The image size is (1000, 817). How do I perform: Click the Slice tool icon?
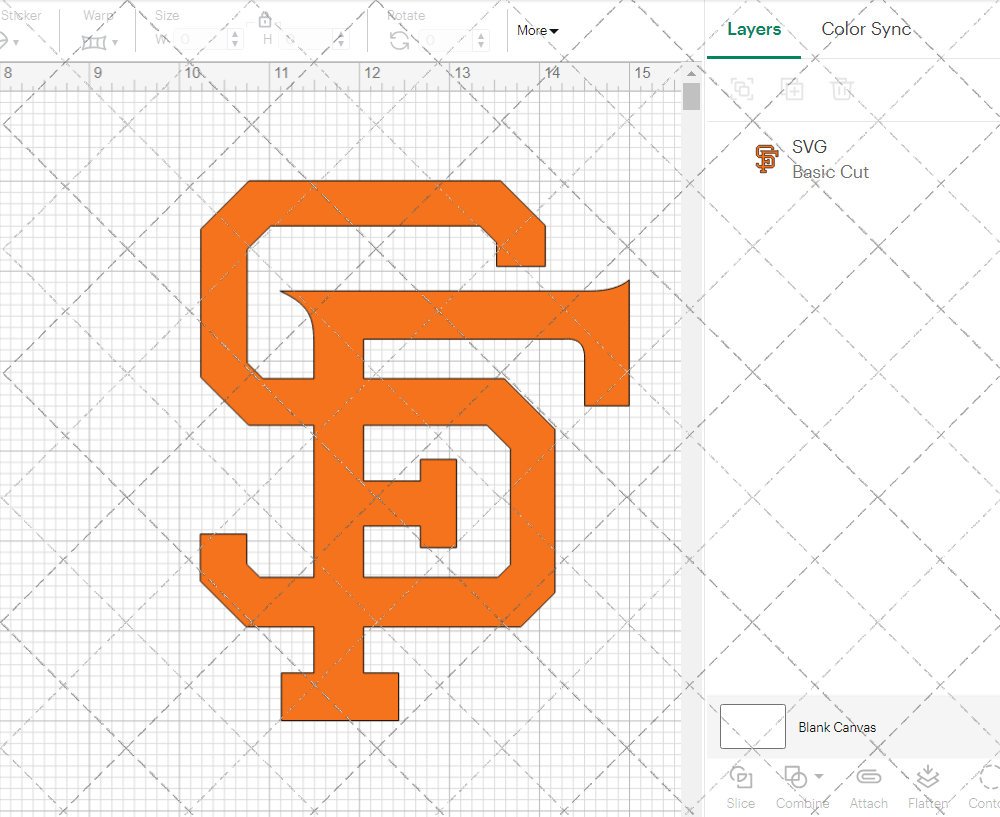pyautogui.click(x=741, y=778)
